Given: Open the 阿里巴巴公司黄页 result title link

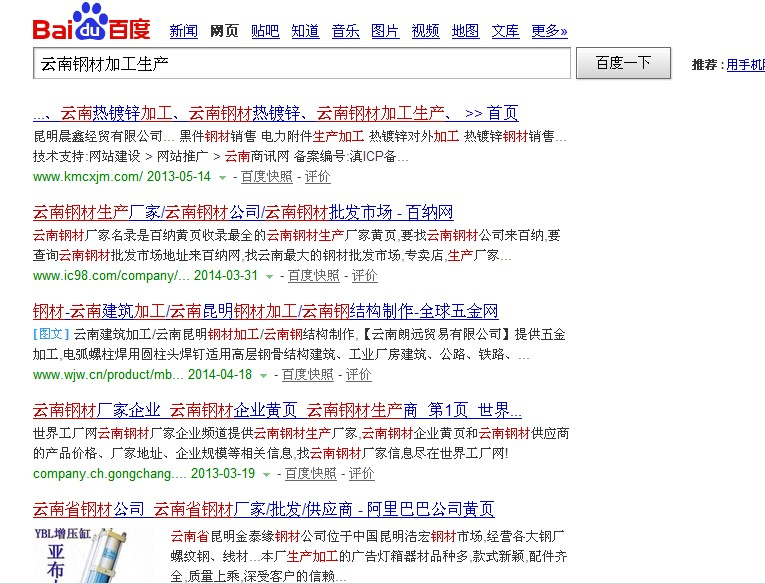Looking at the screenshot, I should pyautogui.click(x=263, y=509).
